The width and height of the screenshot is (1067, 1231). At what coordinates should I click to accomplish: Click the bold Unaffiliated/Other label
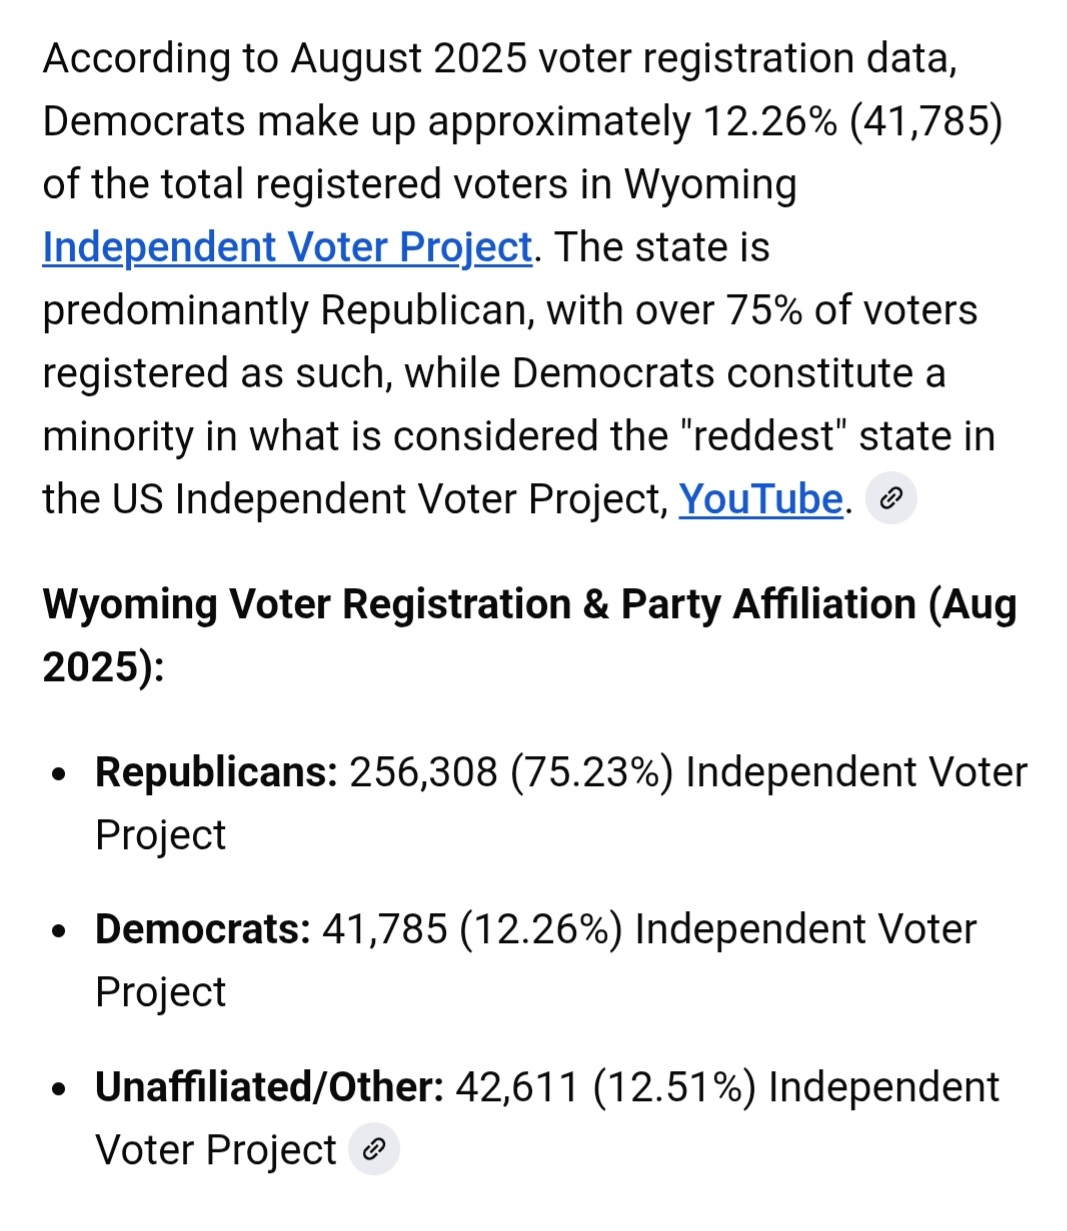(269, 1087)
